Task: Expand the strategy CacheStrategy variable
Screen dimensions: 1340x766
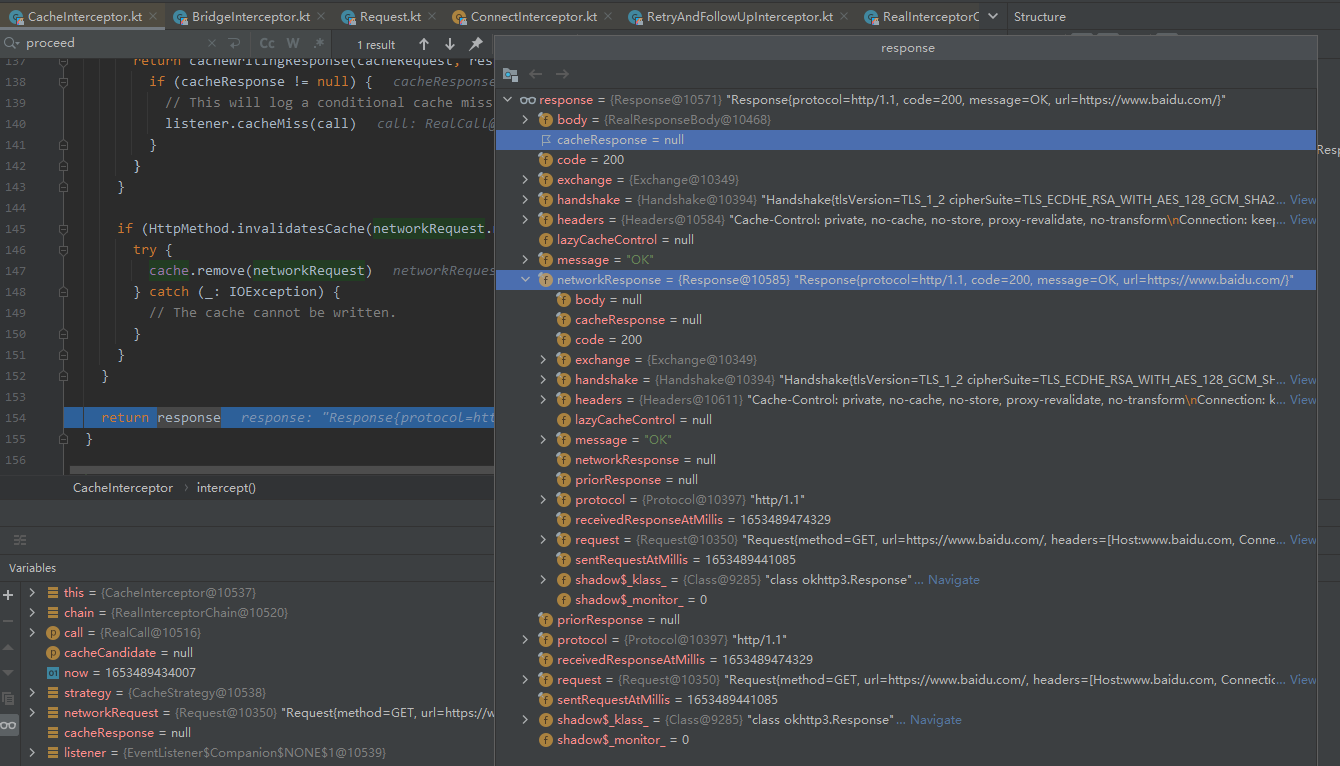Action: click(x=32, y=693)
